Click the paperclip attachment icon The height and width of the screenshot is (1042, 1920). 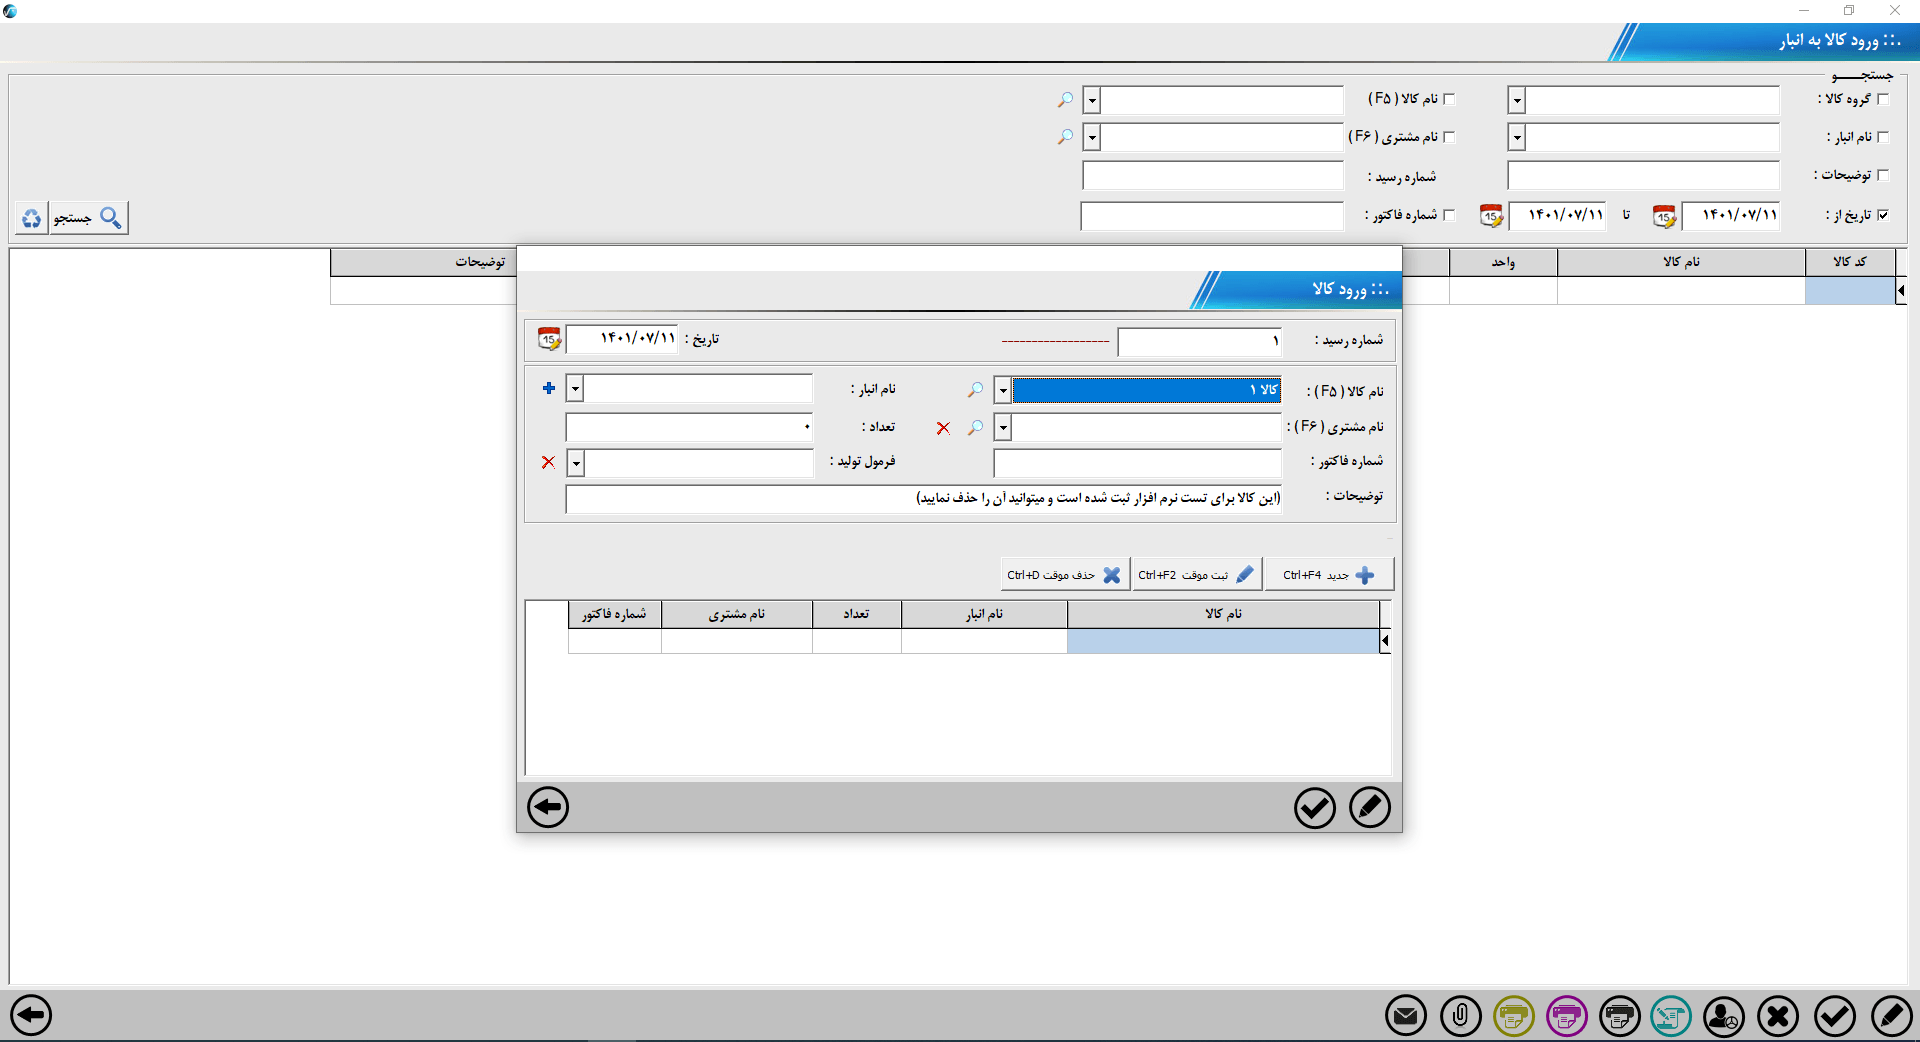coord(1460,1016)
